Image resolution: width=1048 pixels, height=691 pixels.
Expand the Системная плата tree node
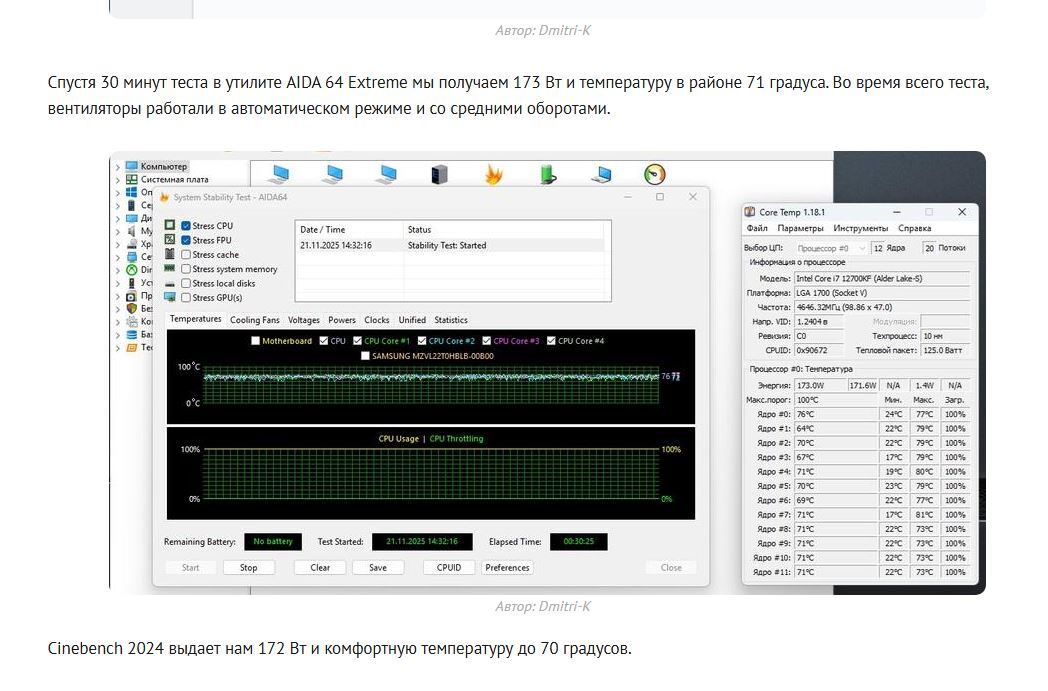[117, 180]
